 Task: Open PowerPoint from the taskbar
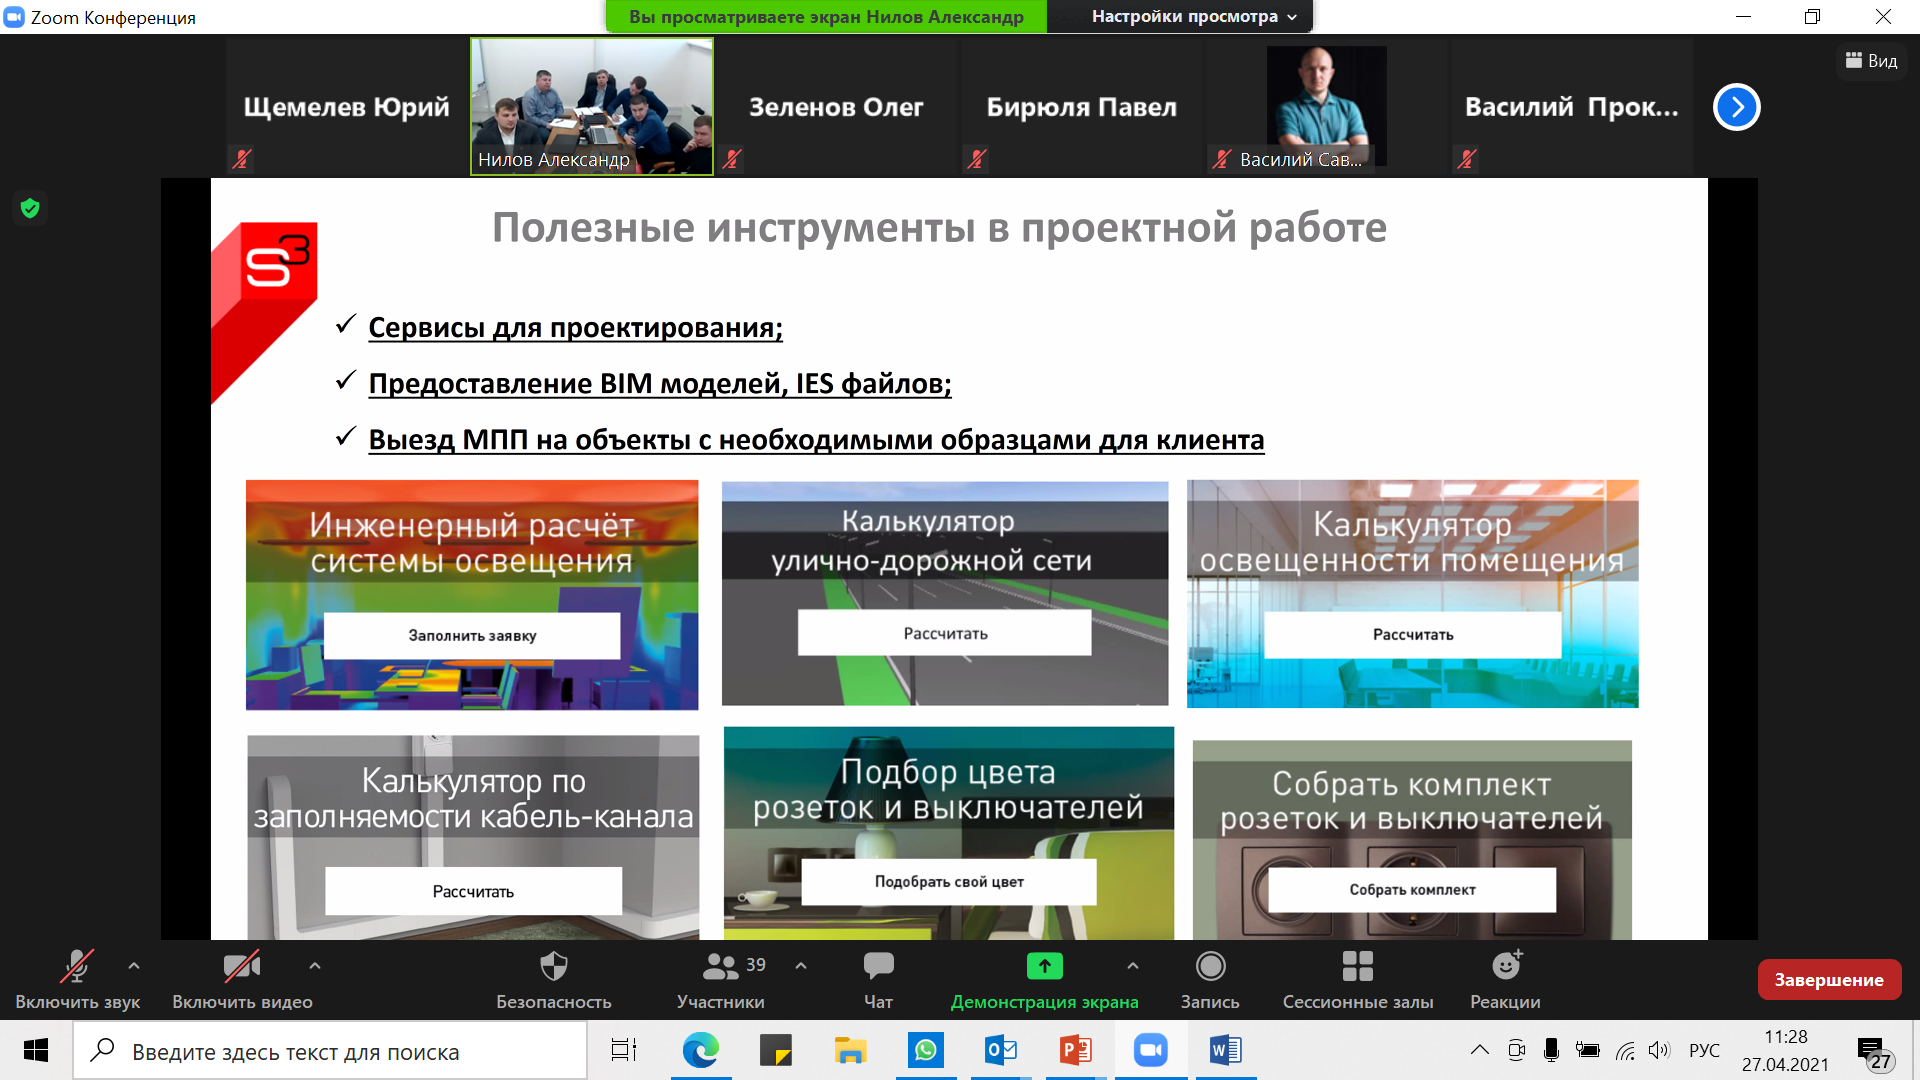tap(1076, 1051)
